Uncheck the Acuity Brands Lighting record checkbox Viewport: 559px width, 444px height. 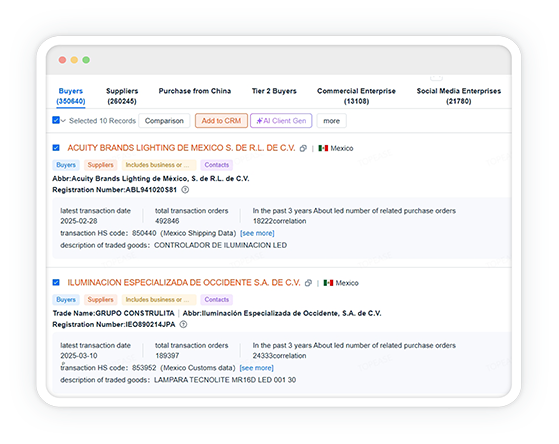(56, 148)
